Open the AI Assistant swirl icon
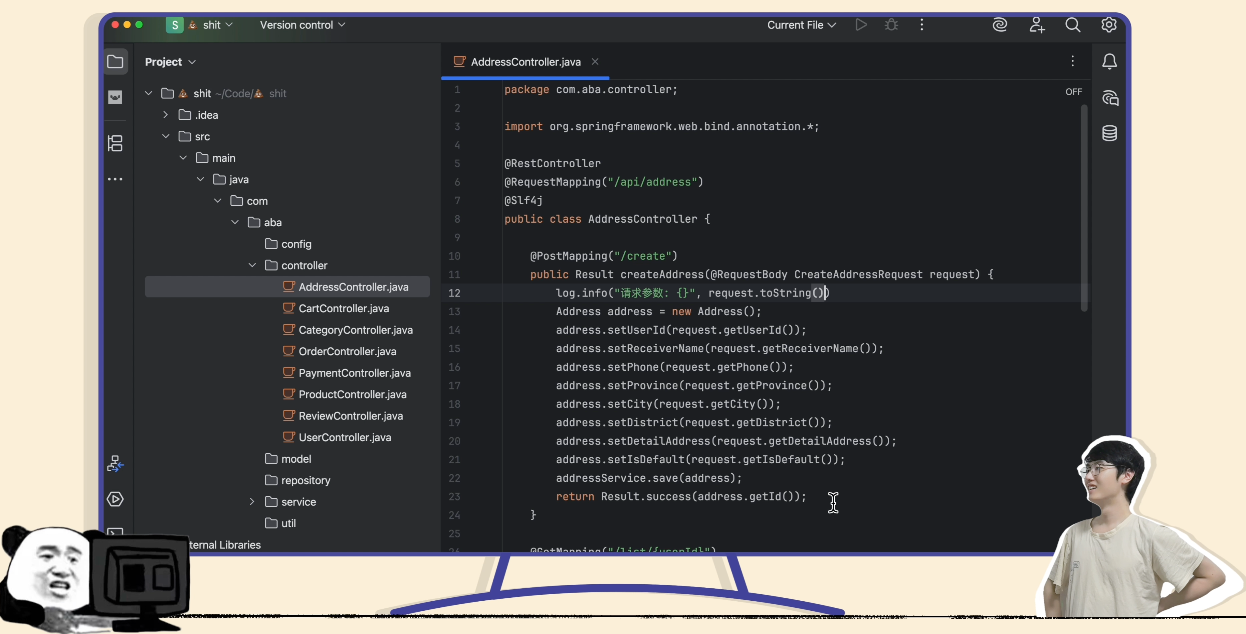 tap(999, 25)
